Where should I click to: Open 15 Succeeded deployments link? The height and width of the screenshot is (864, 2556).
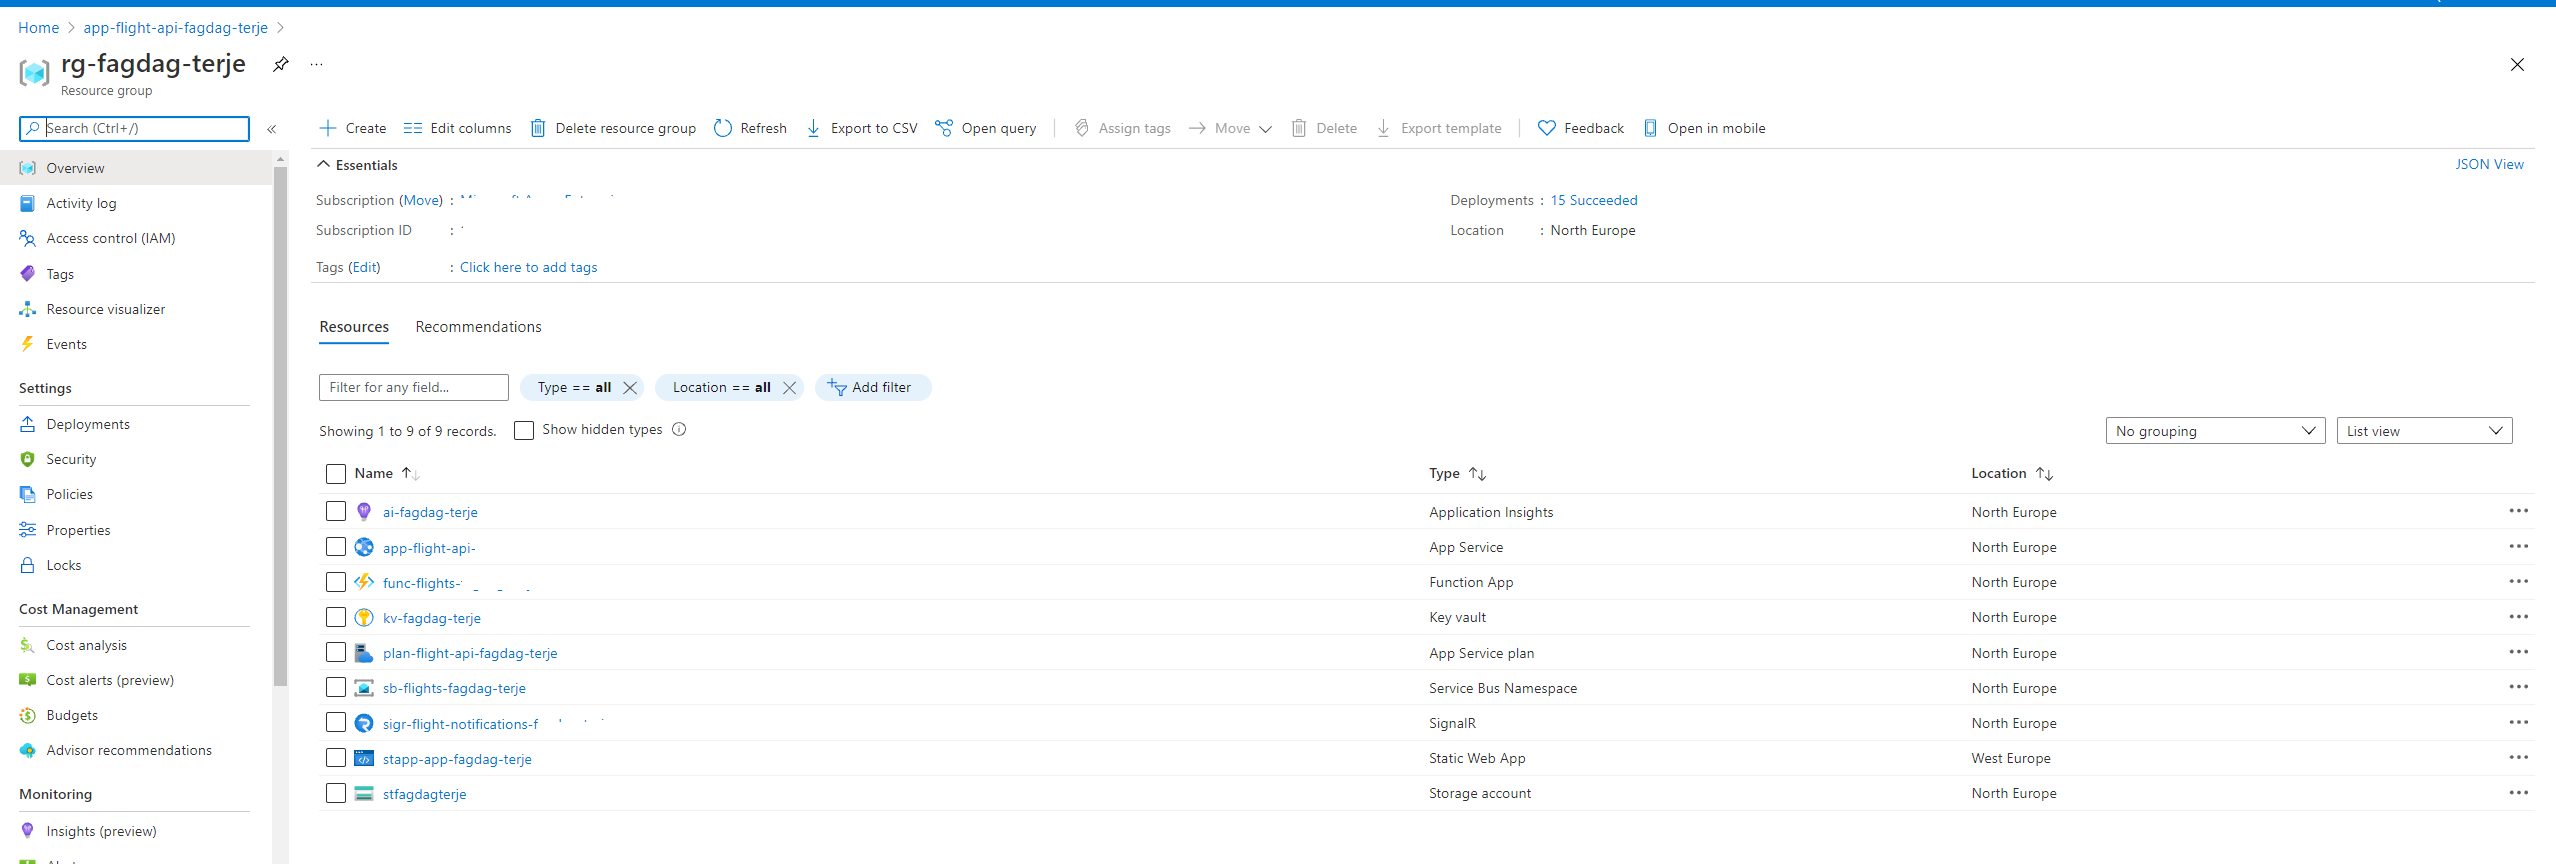(1594, 200)
